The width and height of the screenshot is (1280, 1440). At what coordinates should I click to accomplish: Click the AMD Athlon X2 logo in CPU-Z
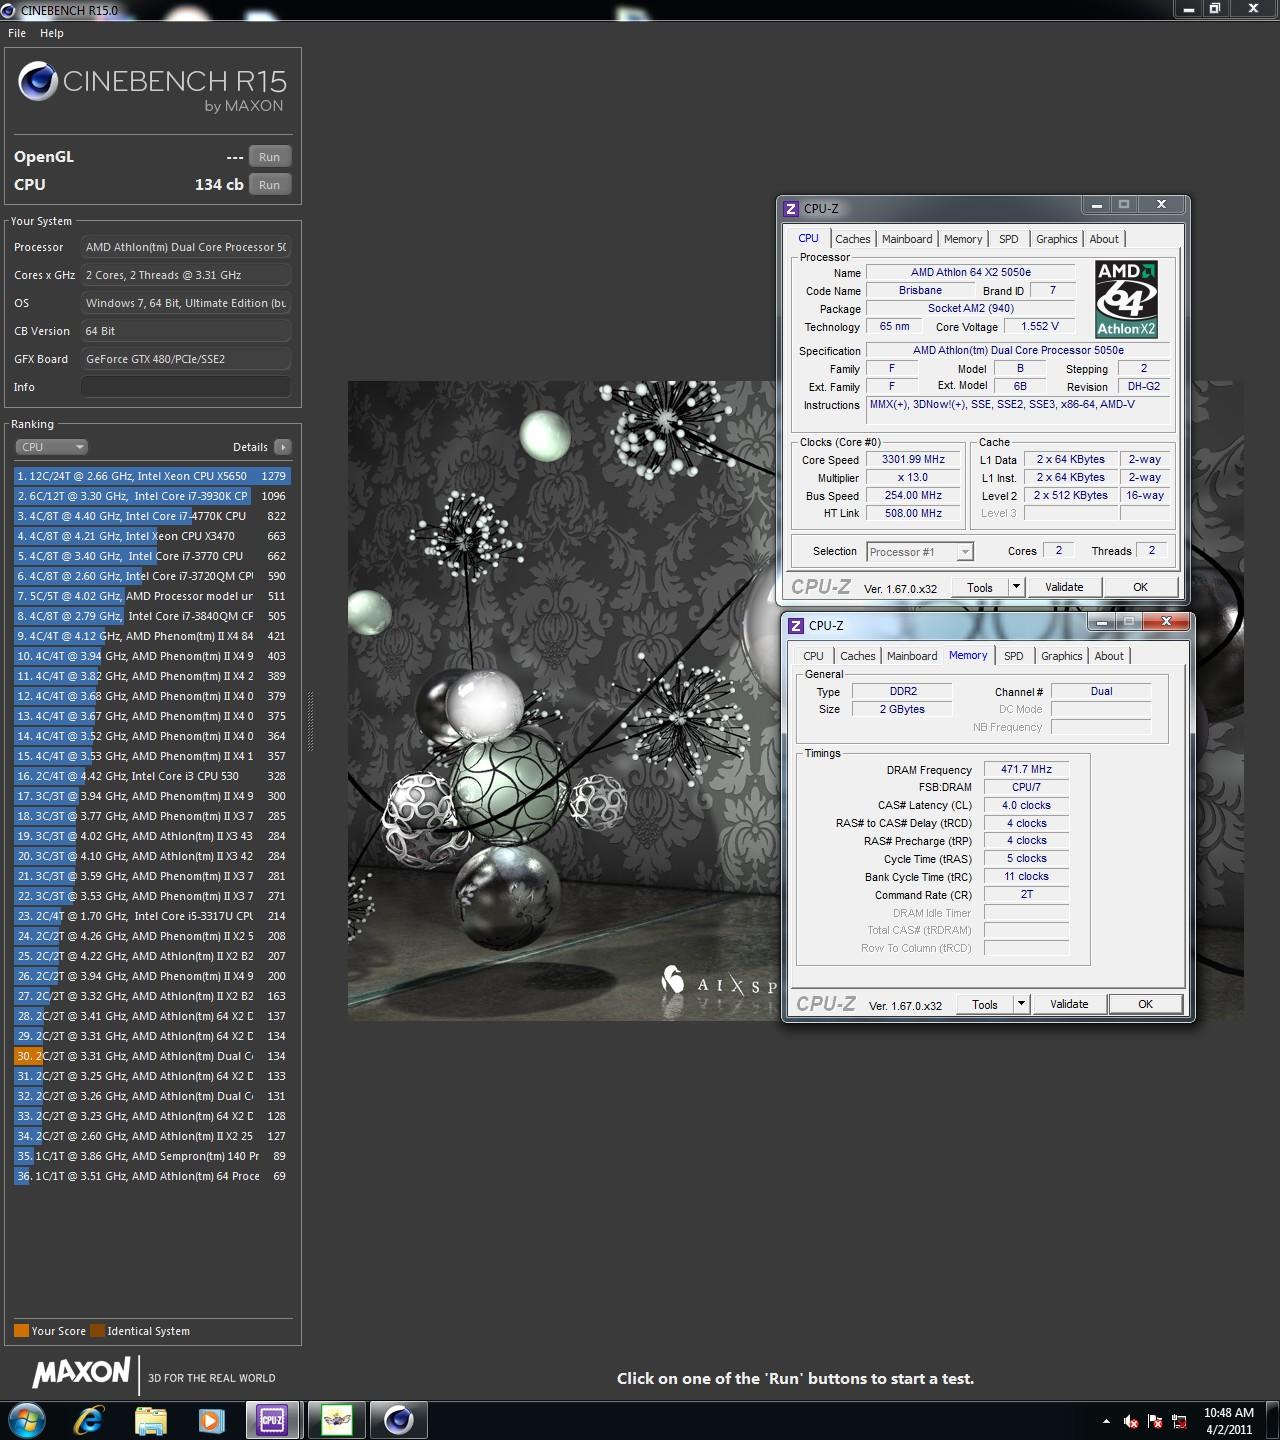(x=1126, y=300)
